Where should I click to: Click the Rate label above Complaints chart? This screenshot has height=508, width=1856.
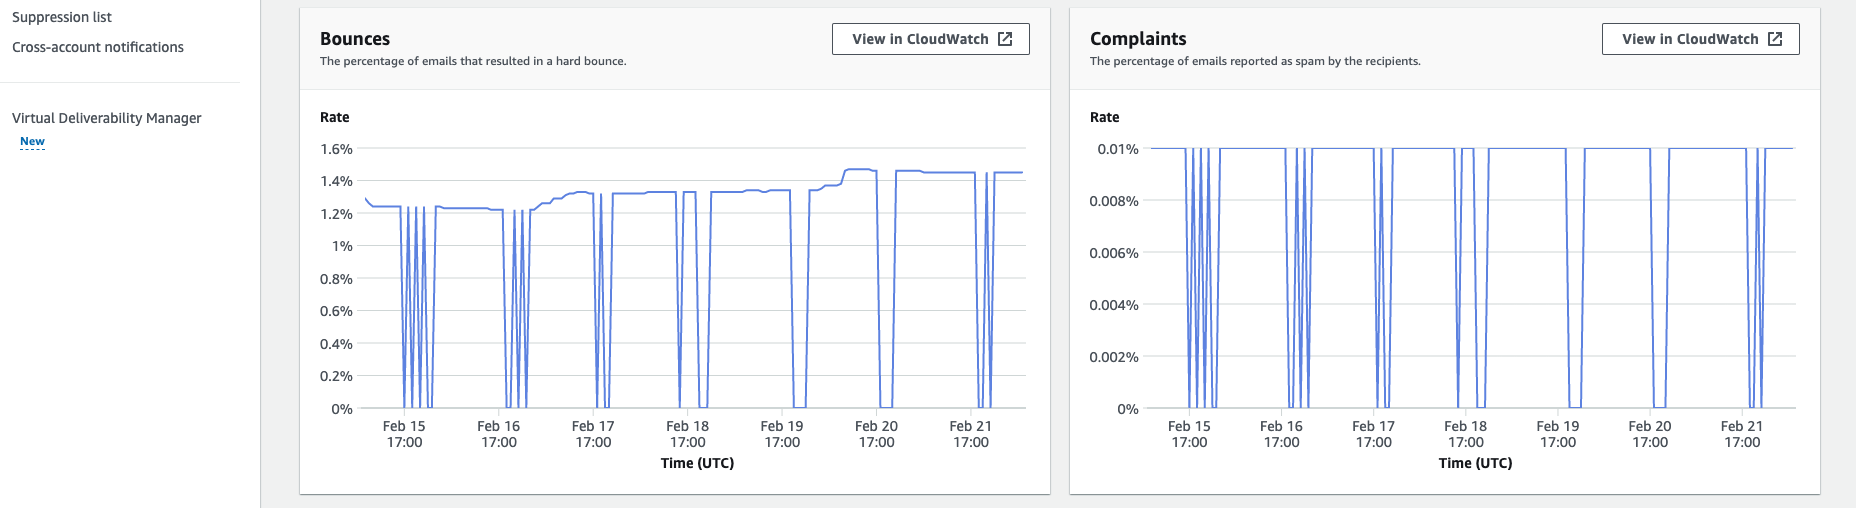1105,117
